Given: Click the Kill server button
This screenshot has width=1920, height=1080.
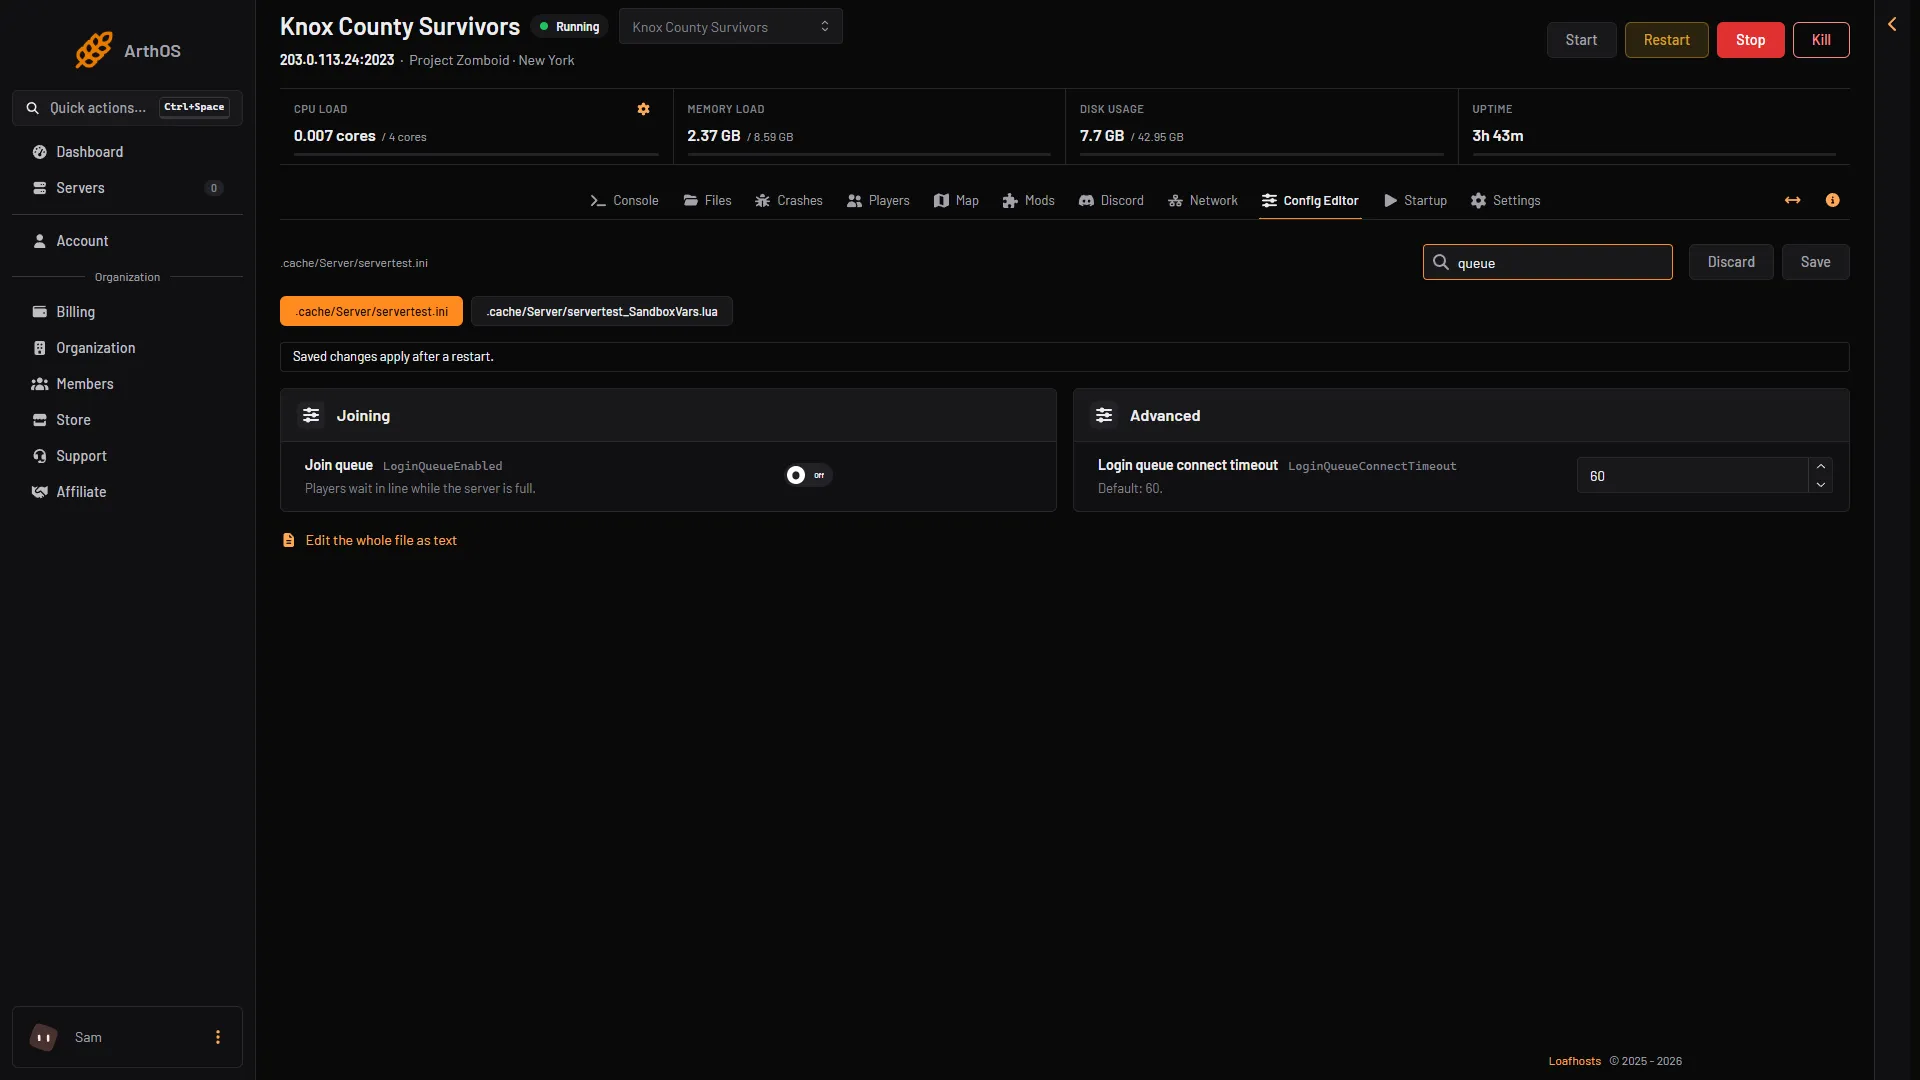Looking at the screenshot, I should [1821, 40].
